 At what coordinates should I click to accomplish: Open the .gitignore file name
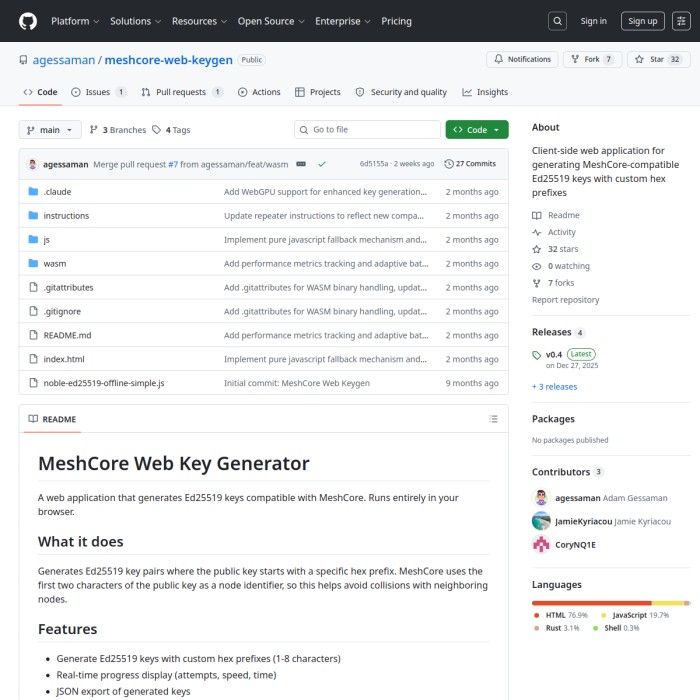tap(62, 311)
